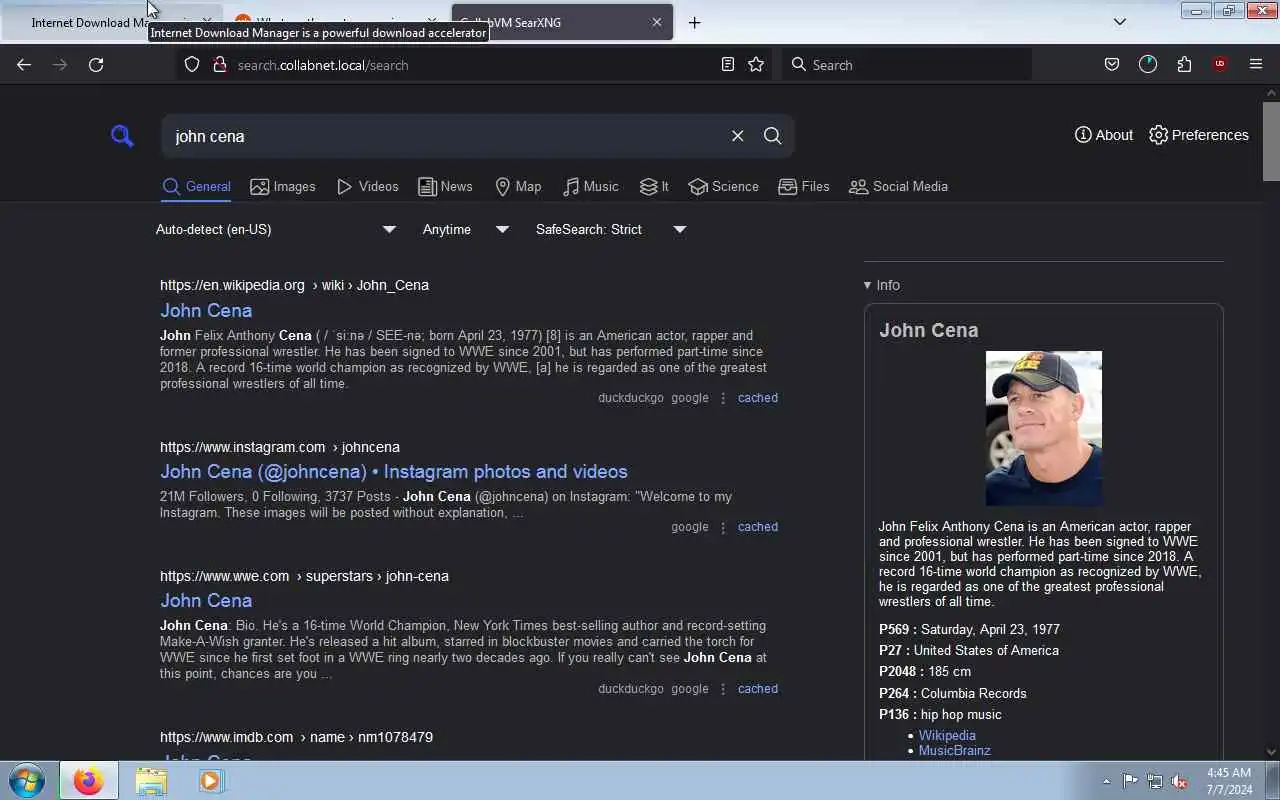The height and width of the screenshot is (800, 1280).
Task: Click the uBlock Origin toolbar icon
Action: 1219,64
